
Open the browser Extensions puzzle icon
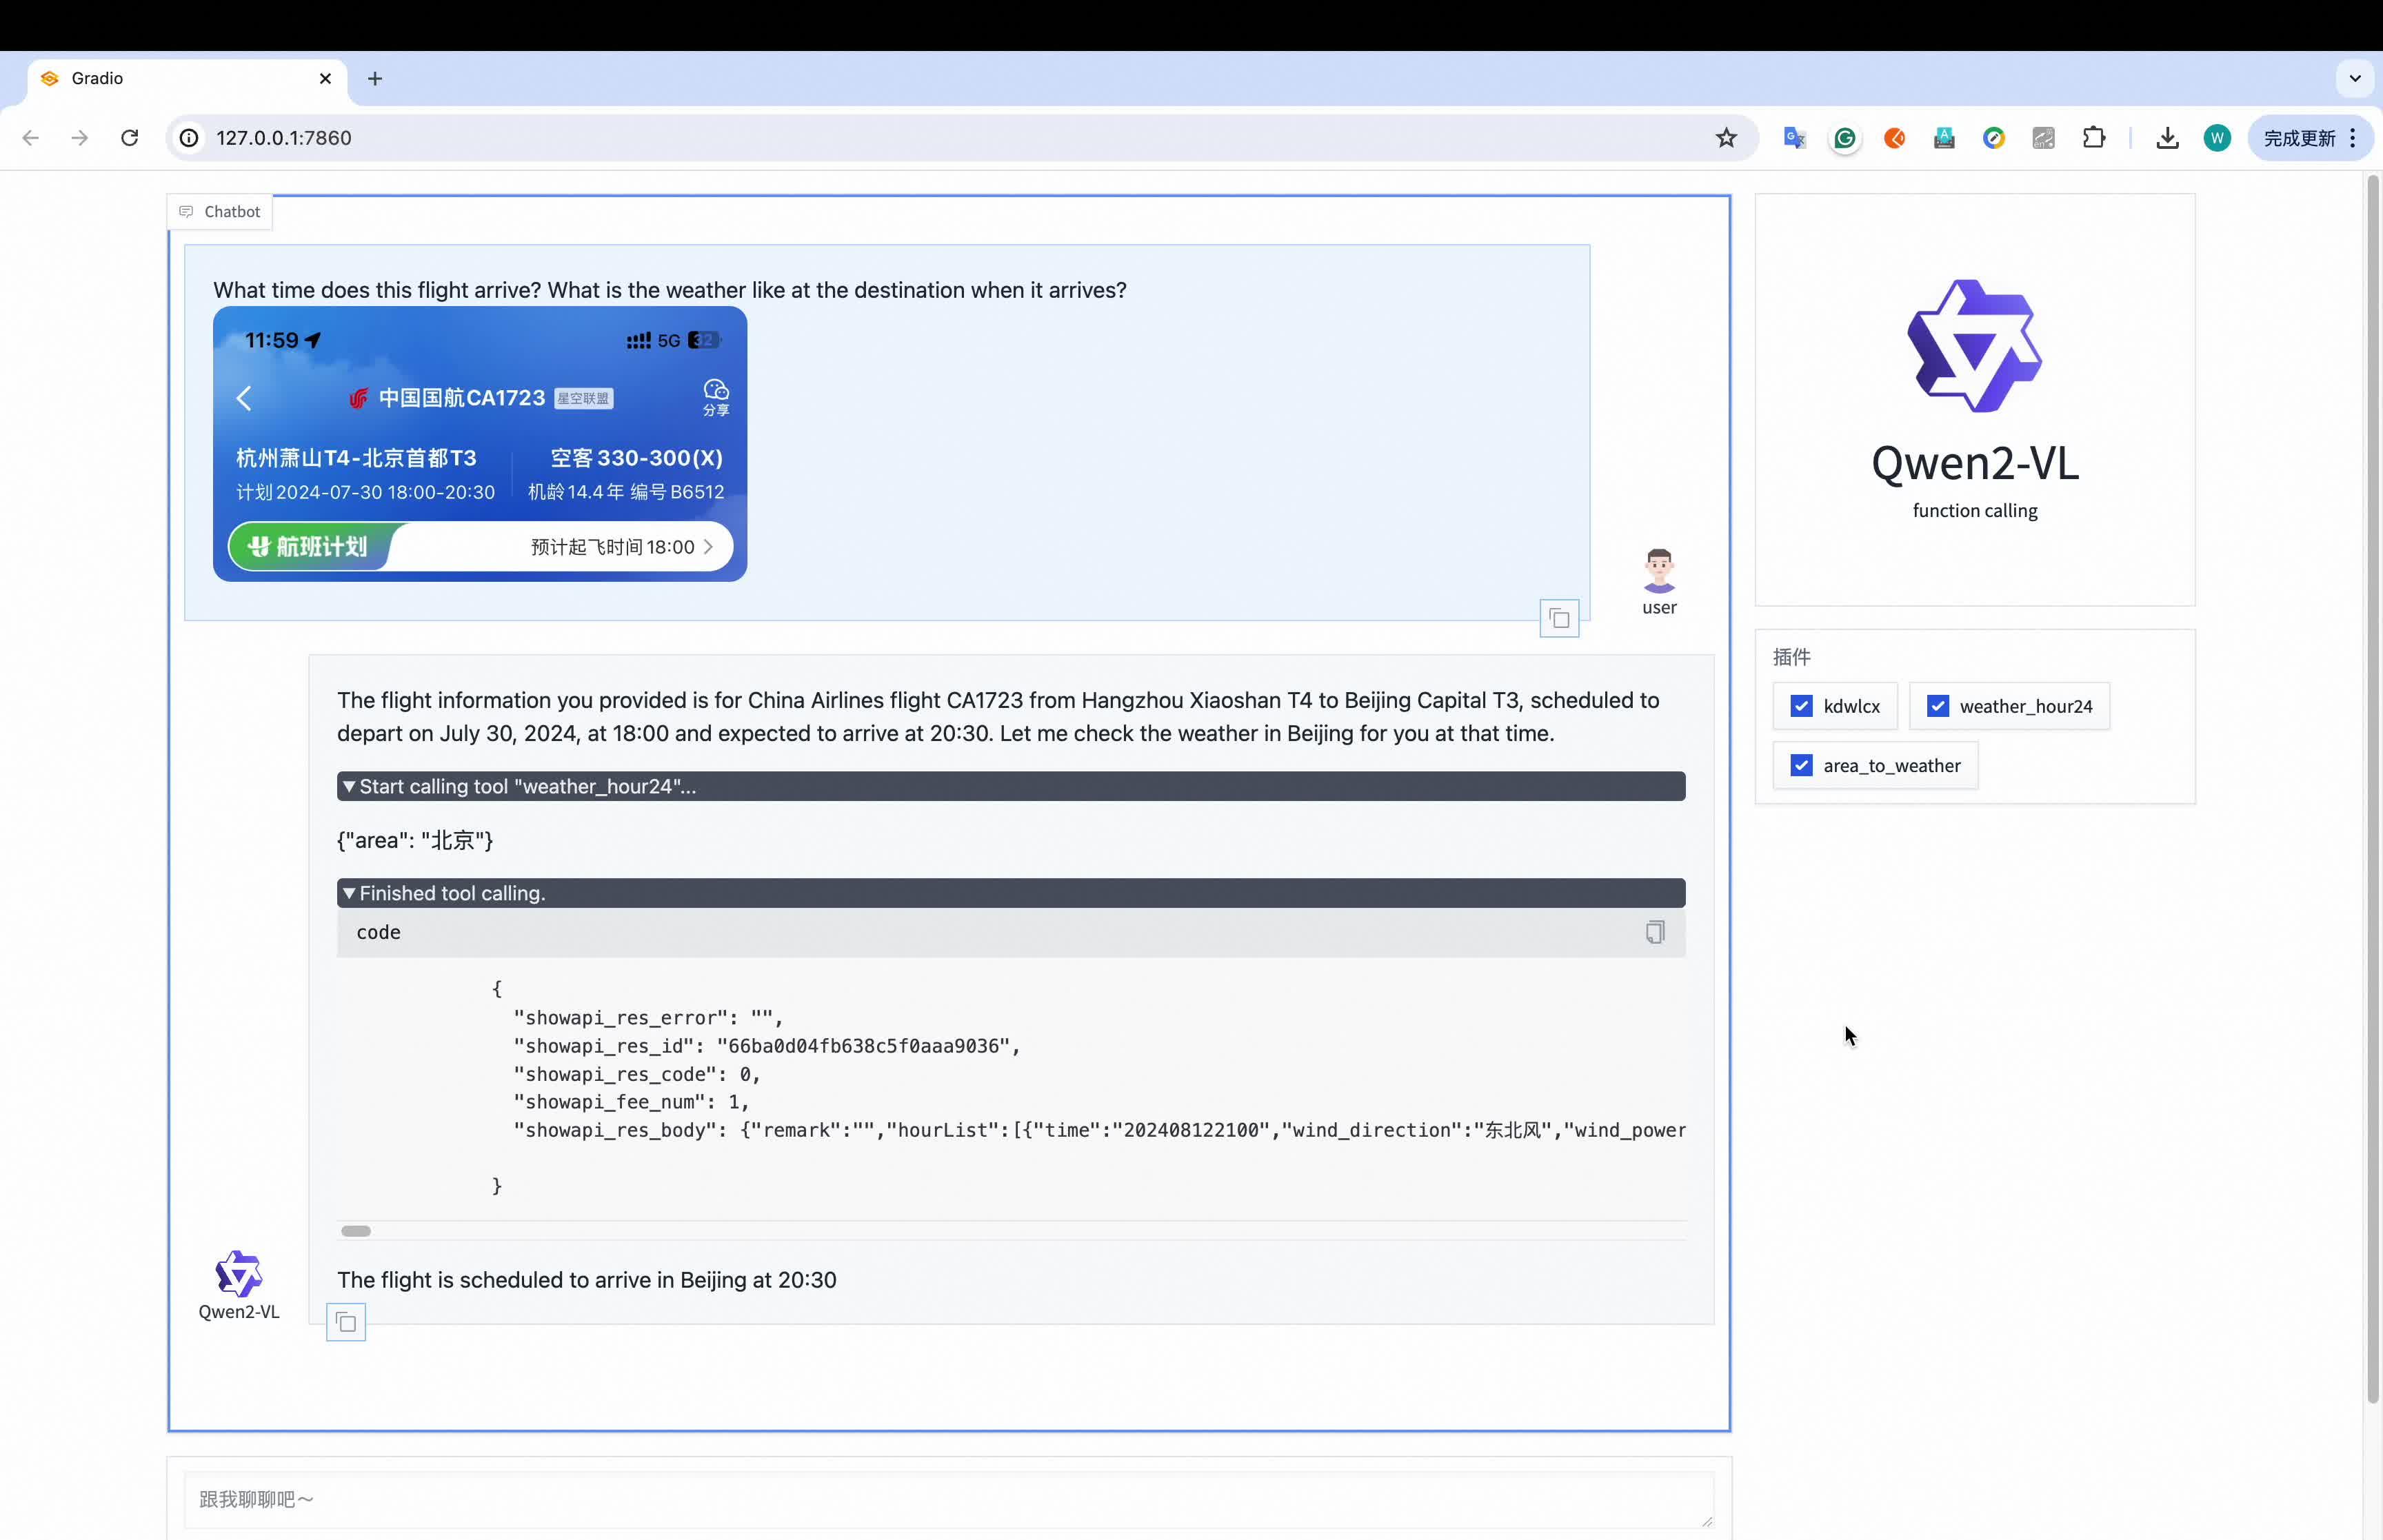pos(2093,138)
